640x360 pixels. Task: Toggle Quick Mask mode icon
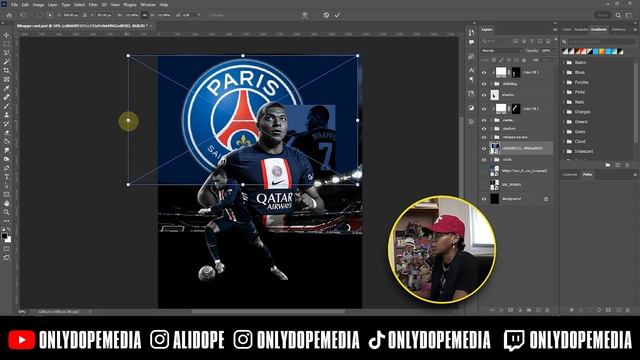[7, 249]
